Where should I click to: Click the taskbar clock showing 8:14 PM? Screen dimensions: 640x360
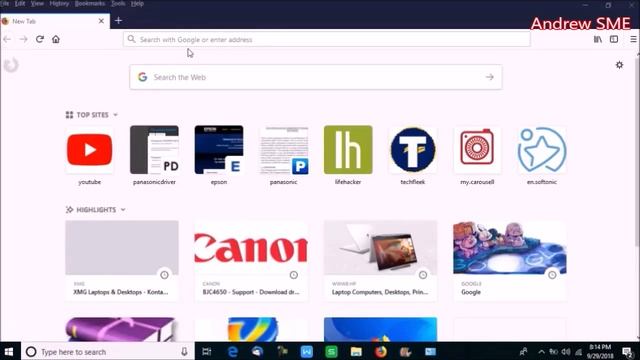click(x=600, y=351)
